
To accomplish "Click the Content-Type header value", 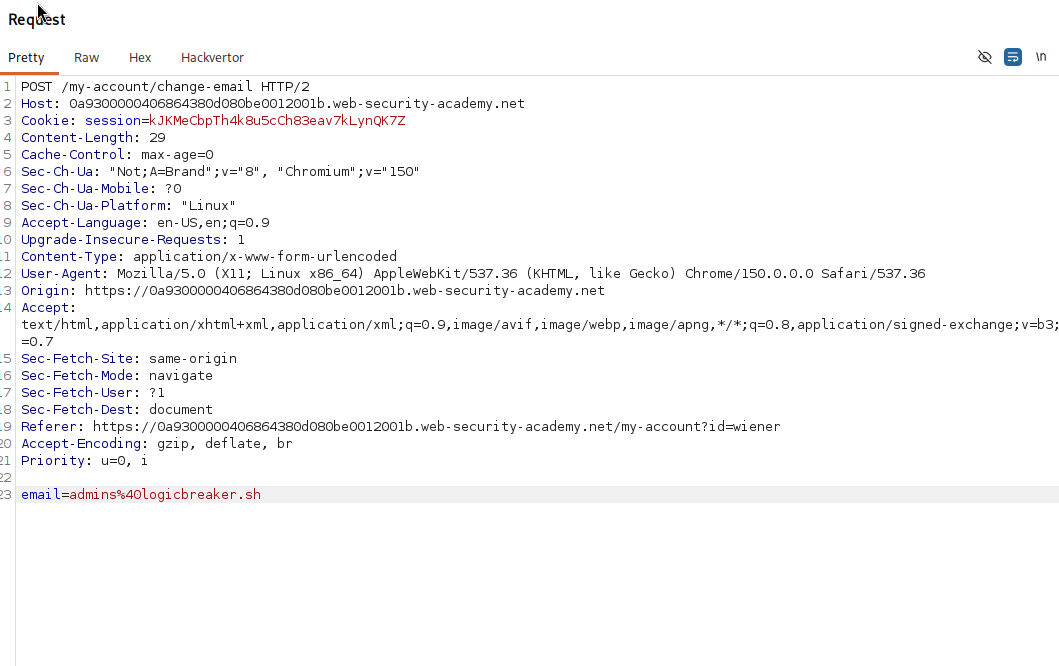I will (265, 257).
